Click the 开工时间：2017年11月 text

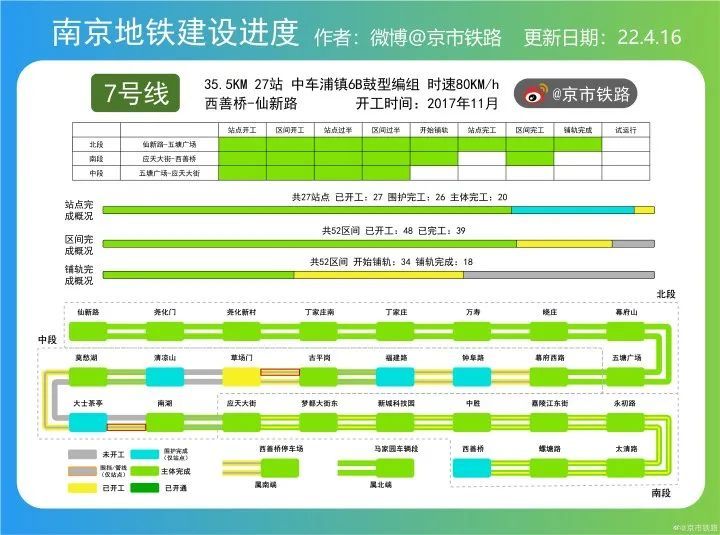coord(427,103)
